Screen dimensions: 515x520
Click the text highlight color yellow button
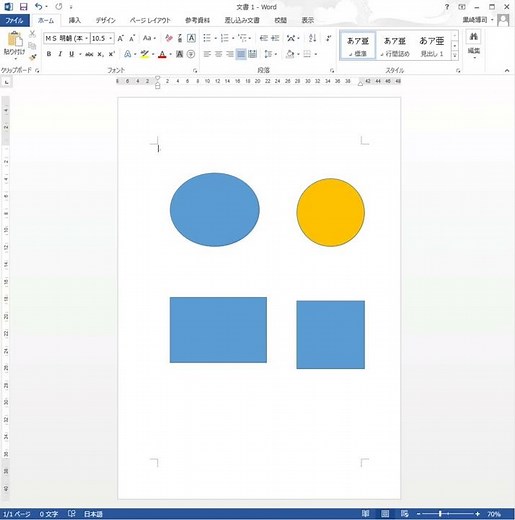(x=144, y=54)
